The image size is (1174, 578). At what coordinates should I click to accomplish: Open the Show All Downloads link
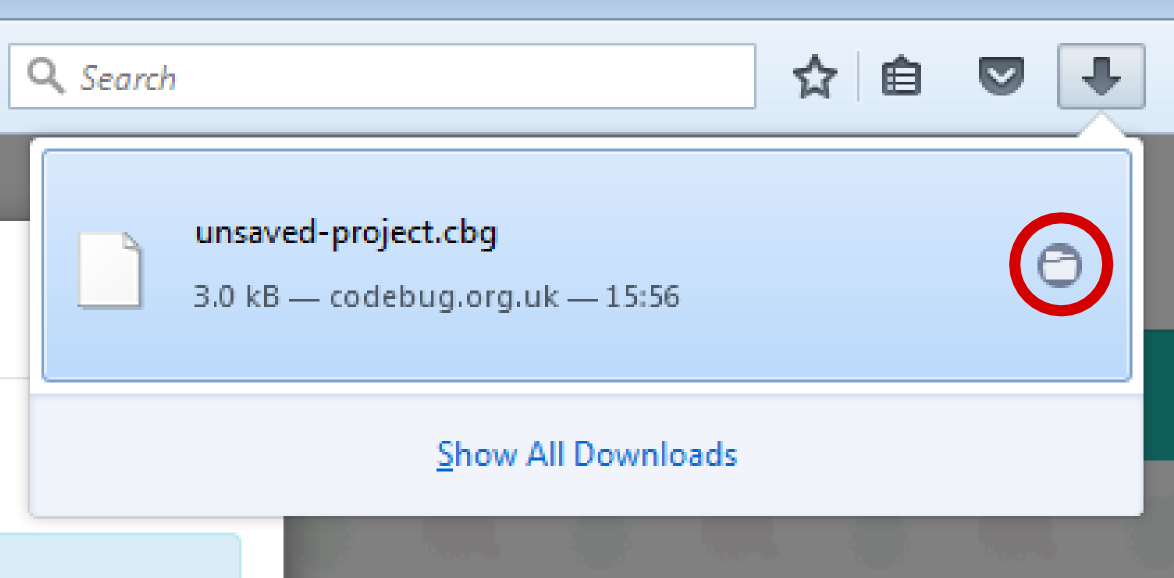click(587, 454)
